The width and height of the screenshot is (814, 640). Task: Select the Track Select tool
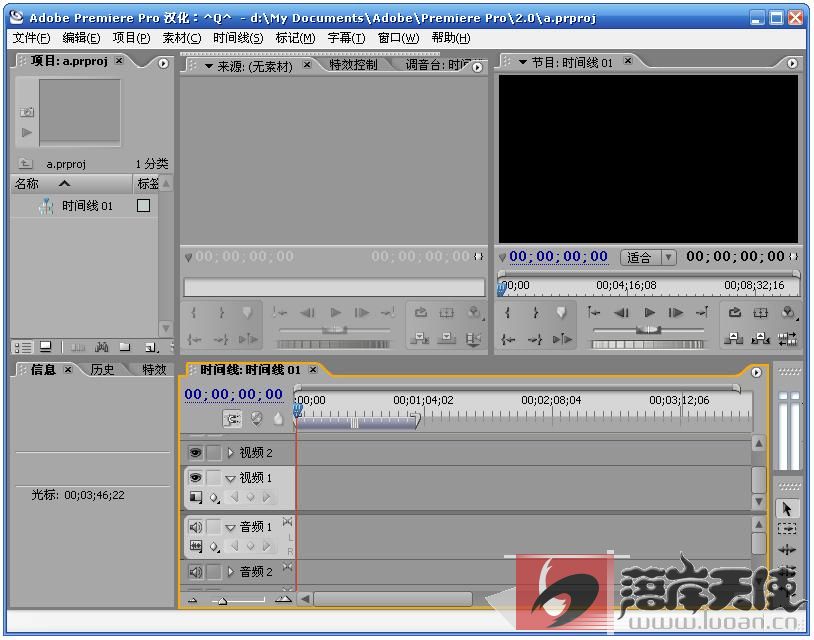coord(787,529)
